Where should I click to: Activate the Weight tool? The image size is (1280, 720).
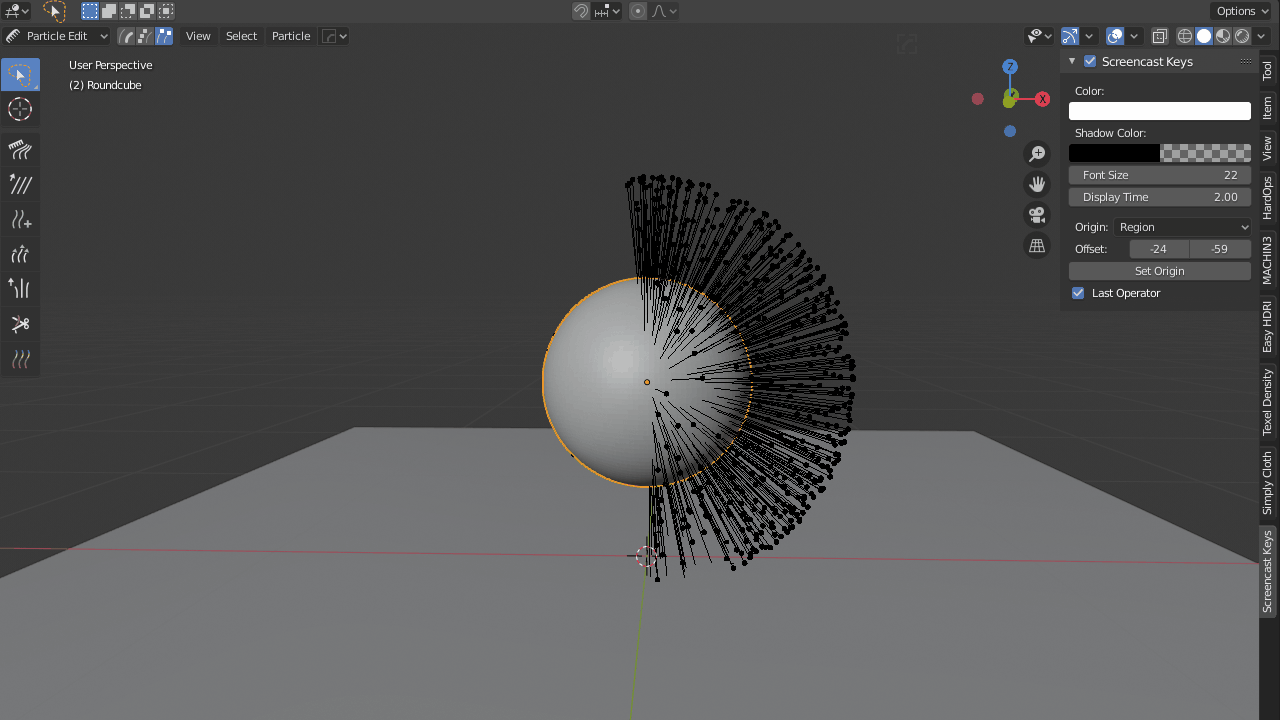tap(20, 358)
